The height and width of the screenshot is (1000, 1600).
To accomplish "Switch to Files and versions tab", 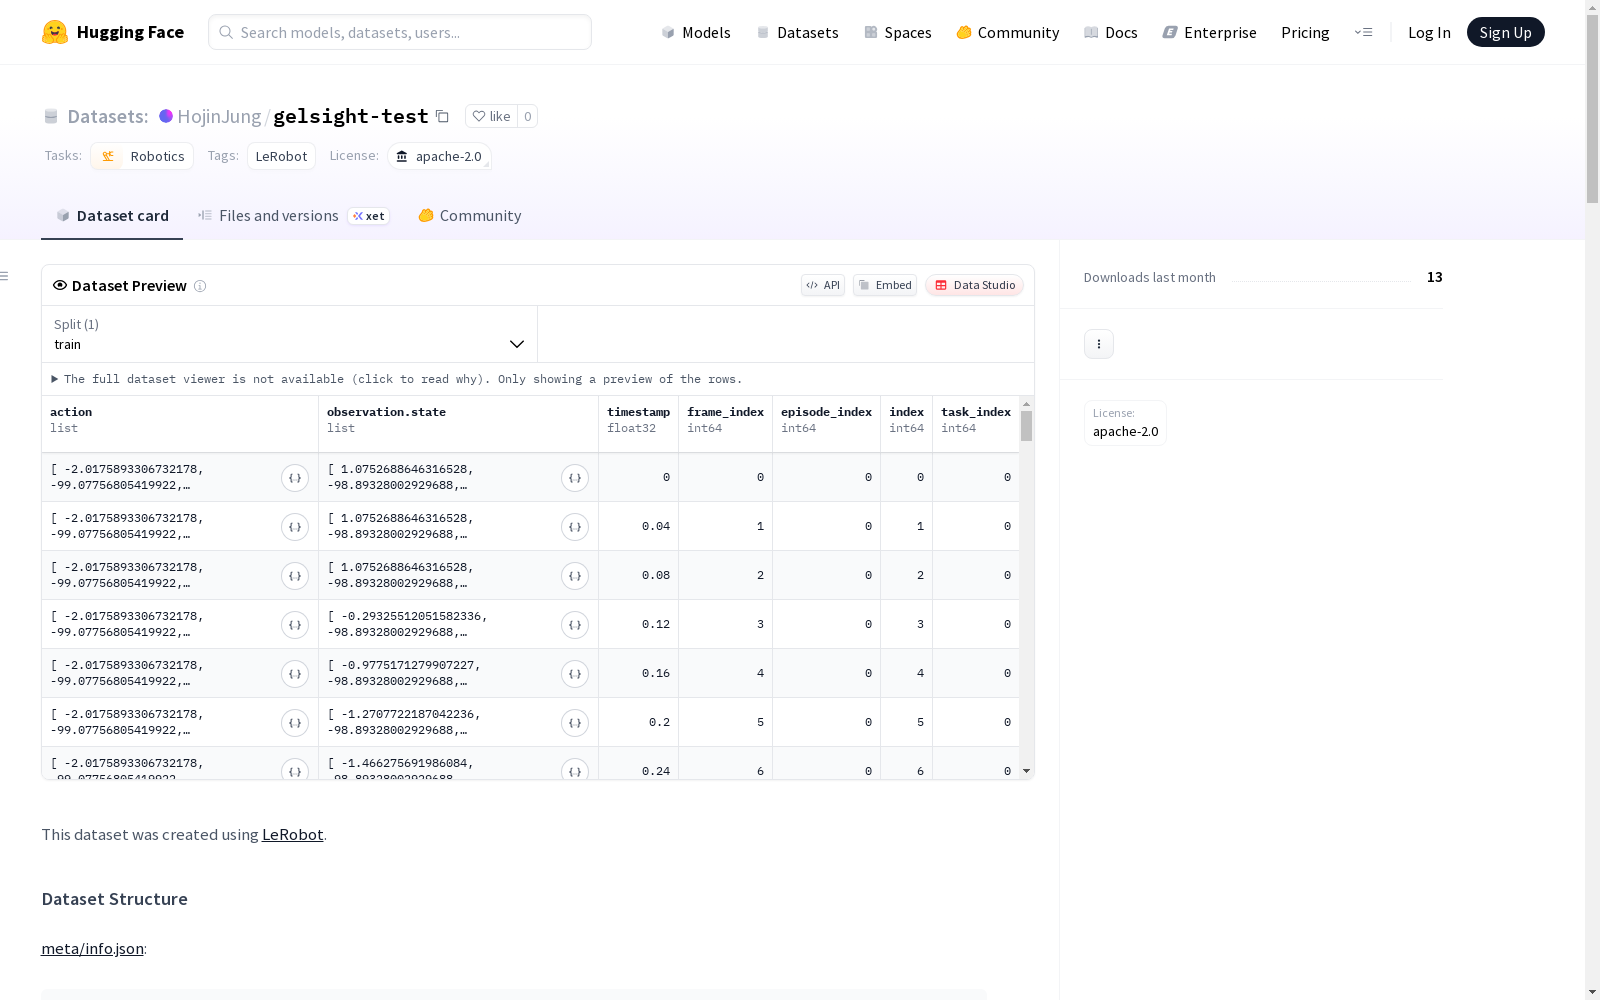I will click(x=294, y=216).
